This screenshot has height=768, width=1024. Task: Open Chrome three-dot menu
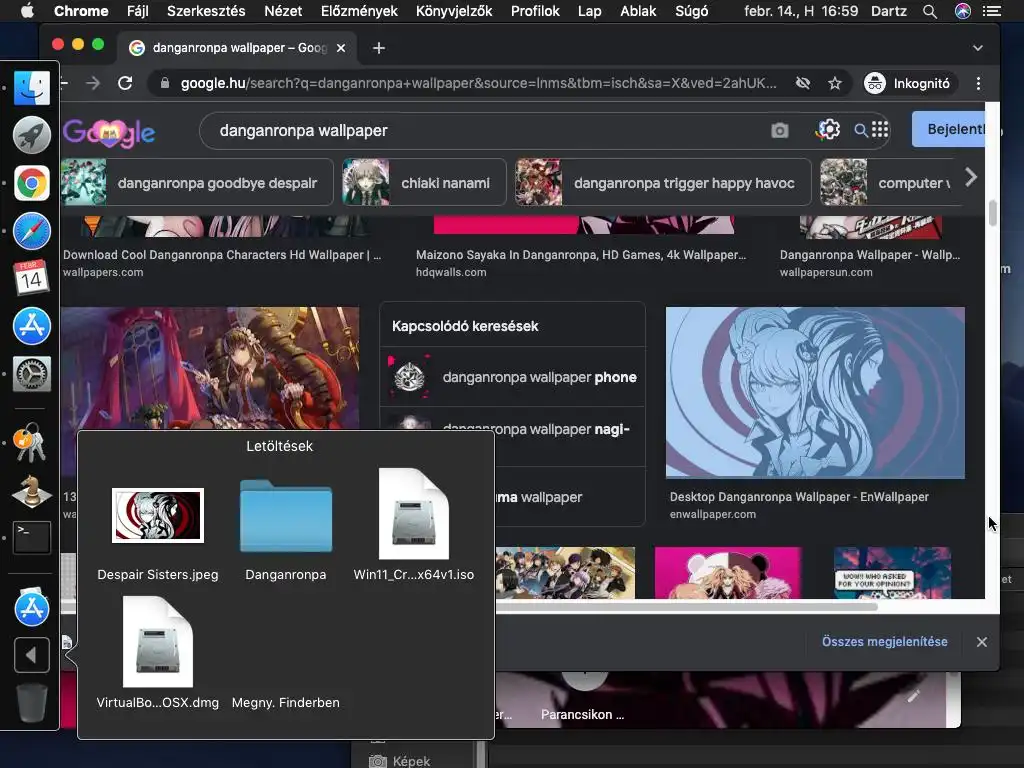978,83
